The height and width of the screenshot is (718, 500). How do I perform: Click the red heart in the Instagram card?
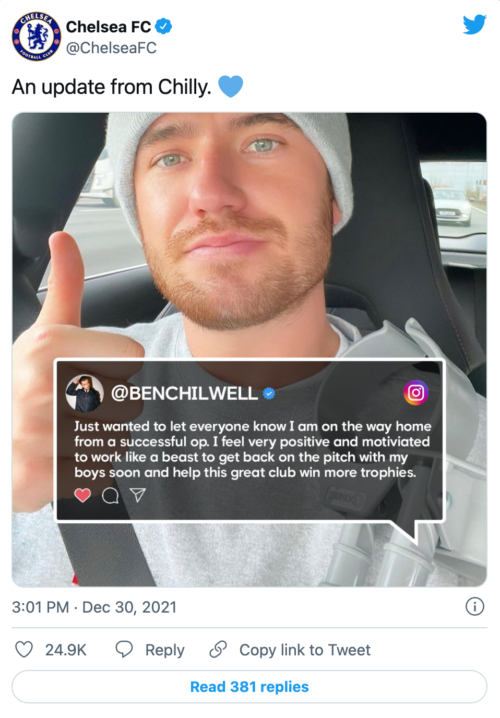[x=83, y=495]
